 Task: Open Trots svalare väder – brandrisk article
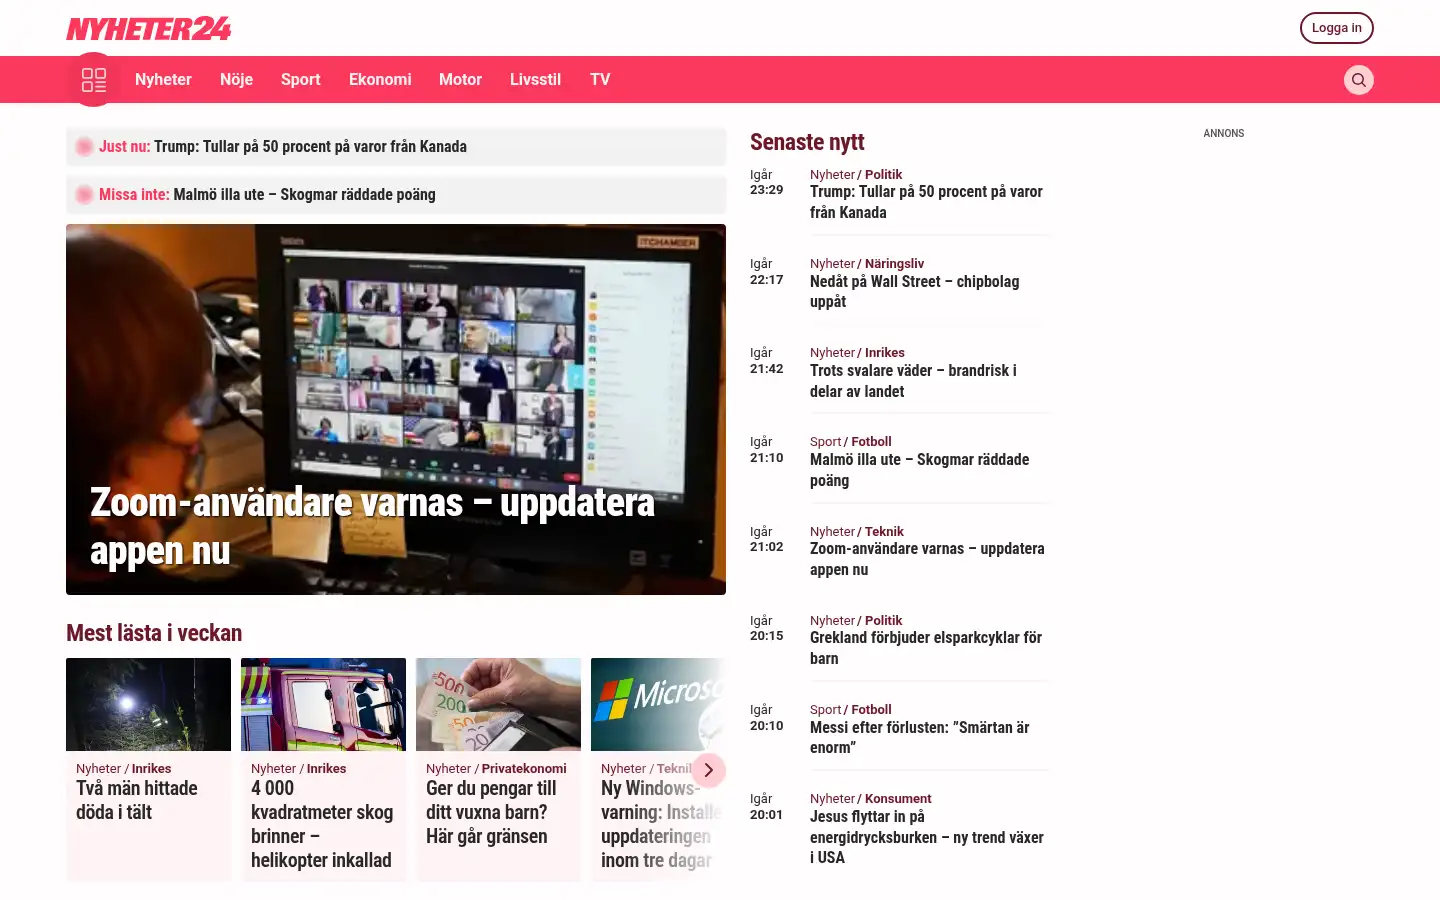[x=913, y=381]
